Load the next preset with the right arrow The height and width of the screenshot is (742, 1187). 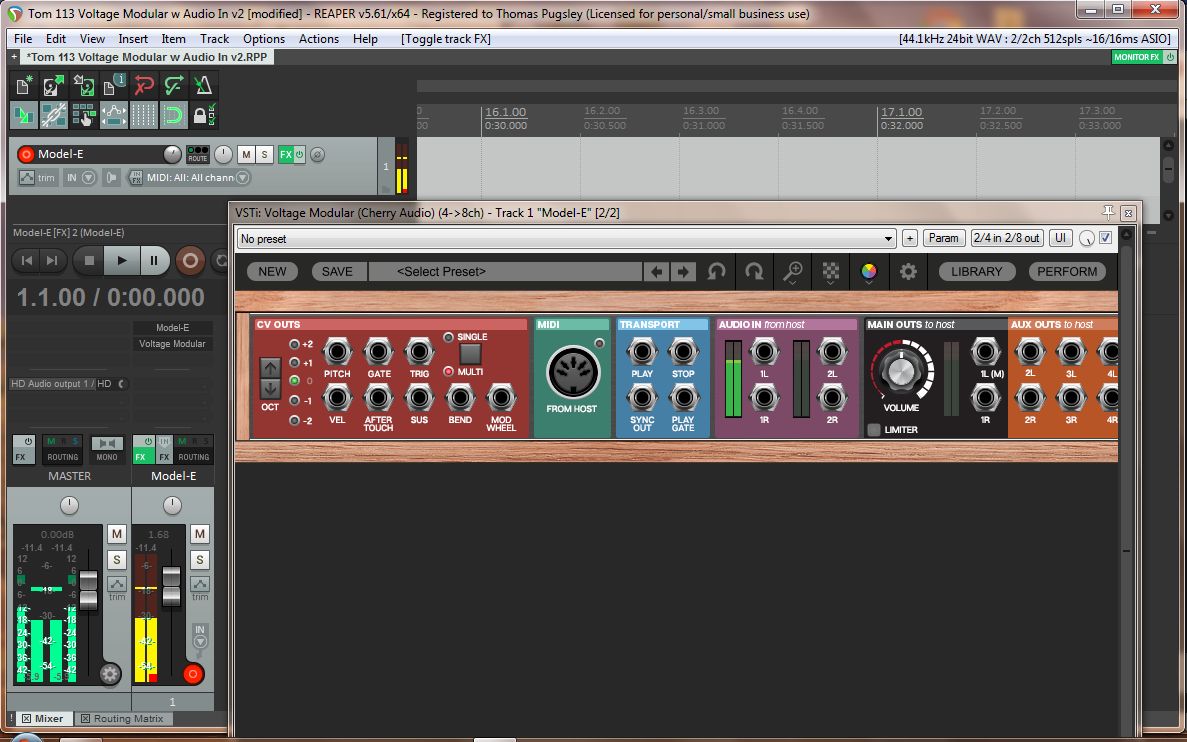(x=684, y=272)
